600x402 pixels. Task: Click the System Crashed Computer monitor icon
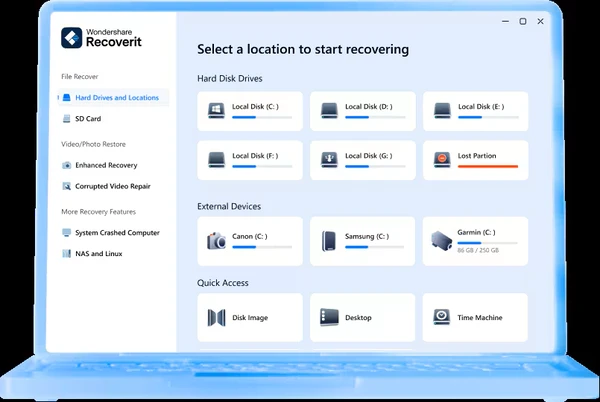67,233
